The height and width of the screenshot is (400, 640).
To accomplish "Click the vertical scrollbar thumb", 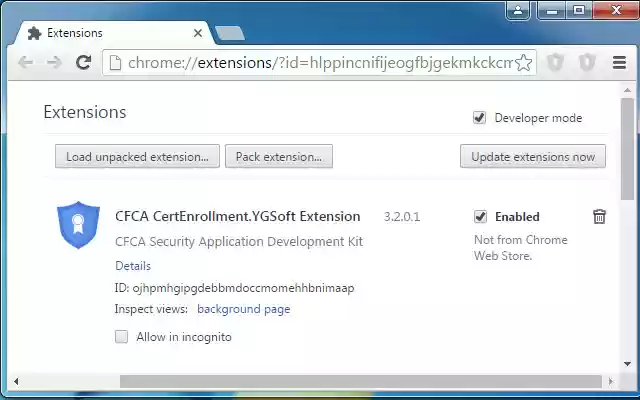I will [628, 149].
